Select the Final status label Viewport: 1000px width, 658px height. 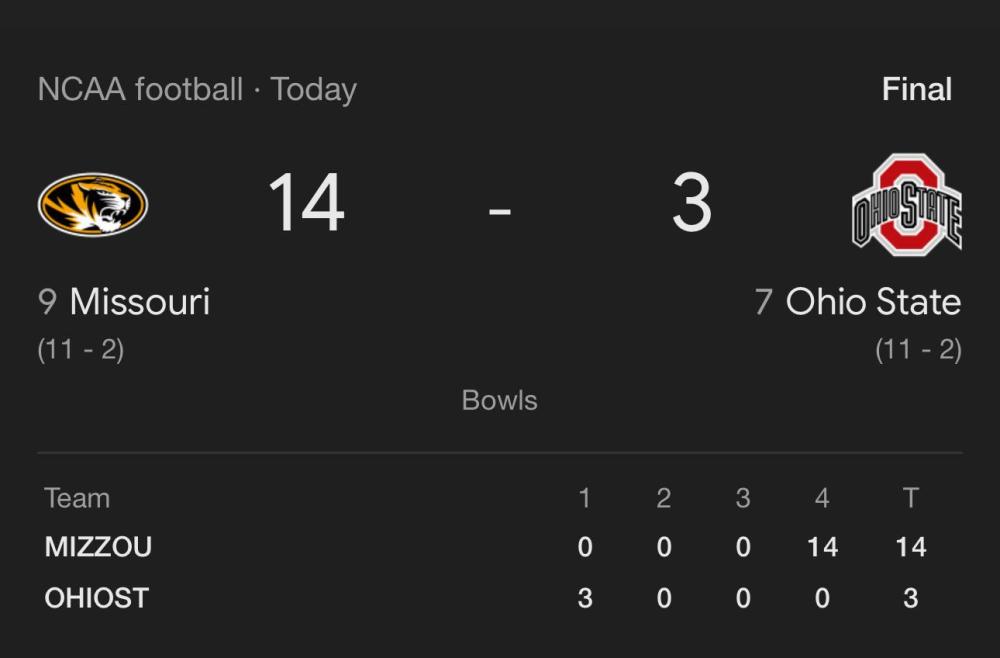click(916, 89)
